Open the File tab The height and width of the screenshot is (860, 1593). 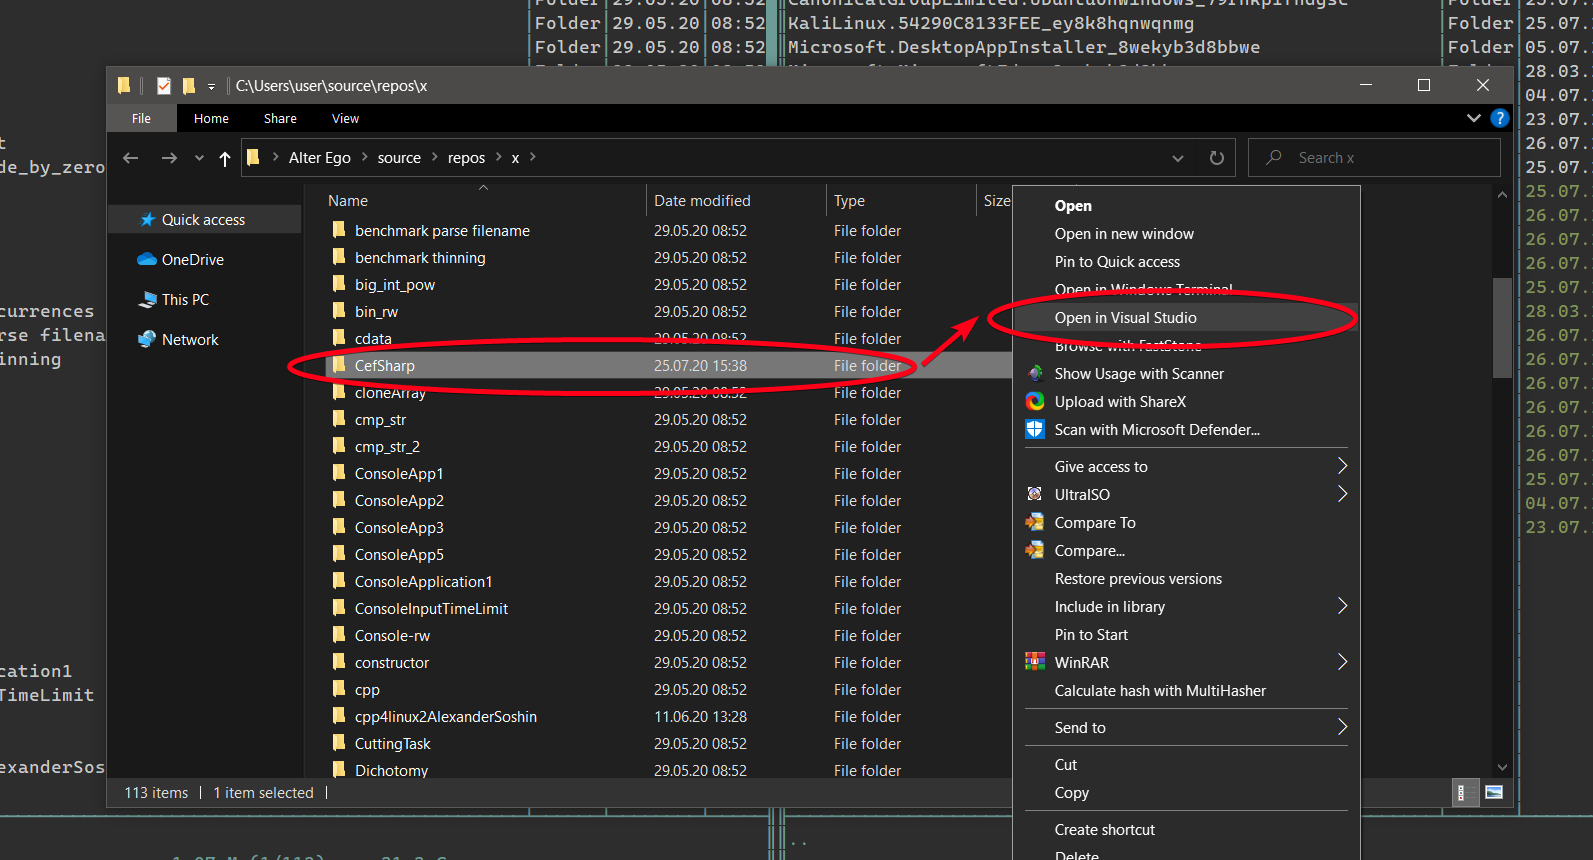(142, 118)
